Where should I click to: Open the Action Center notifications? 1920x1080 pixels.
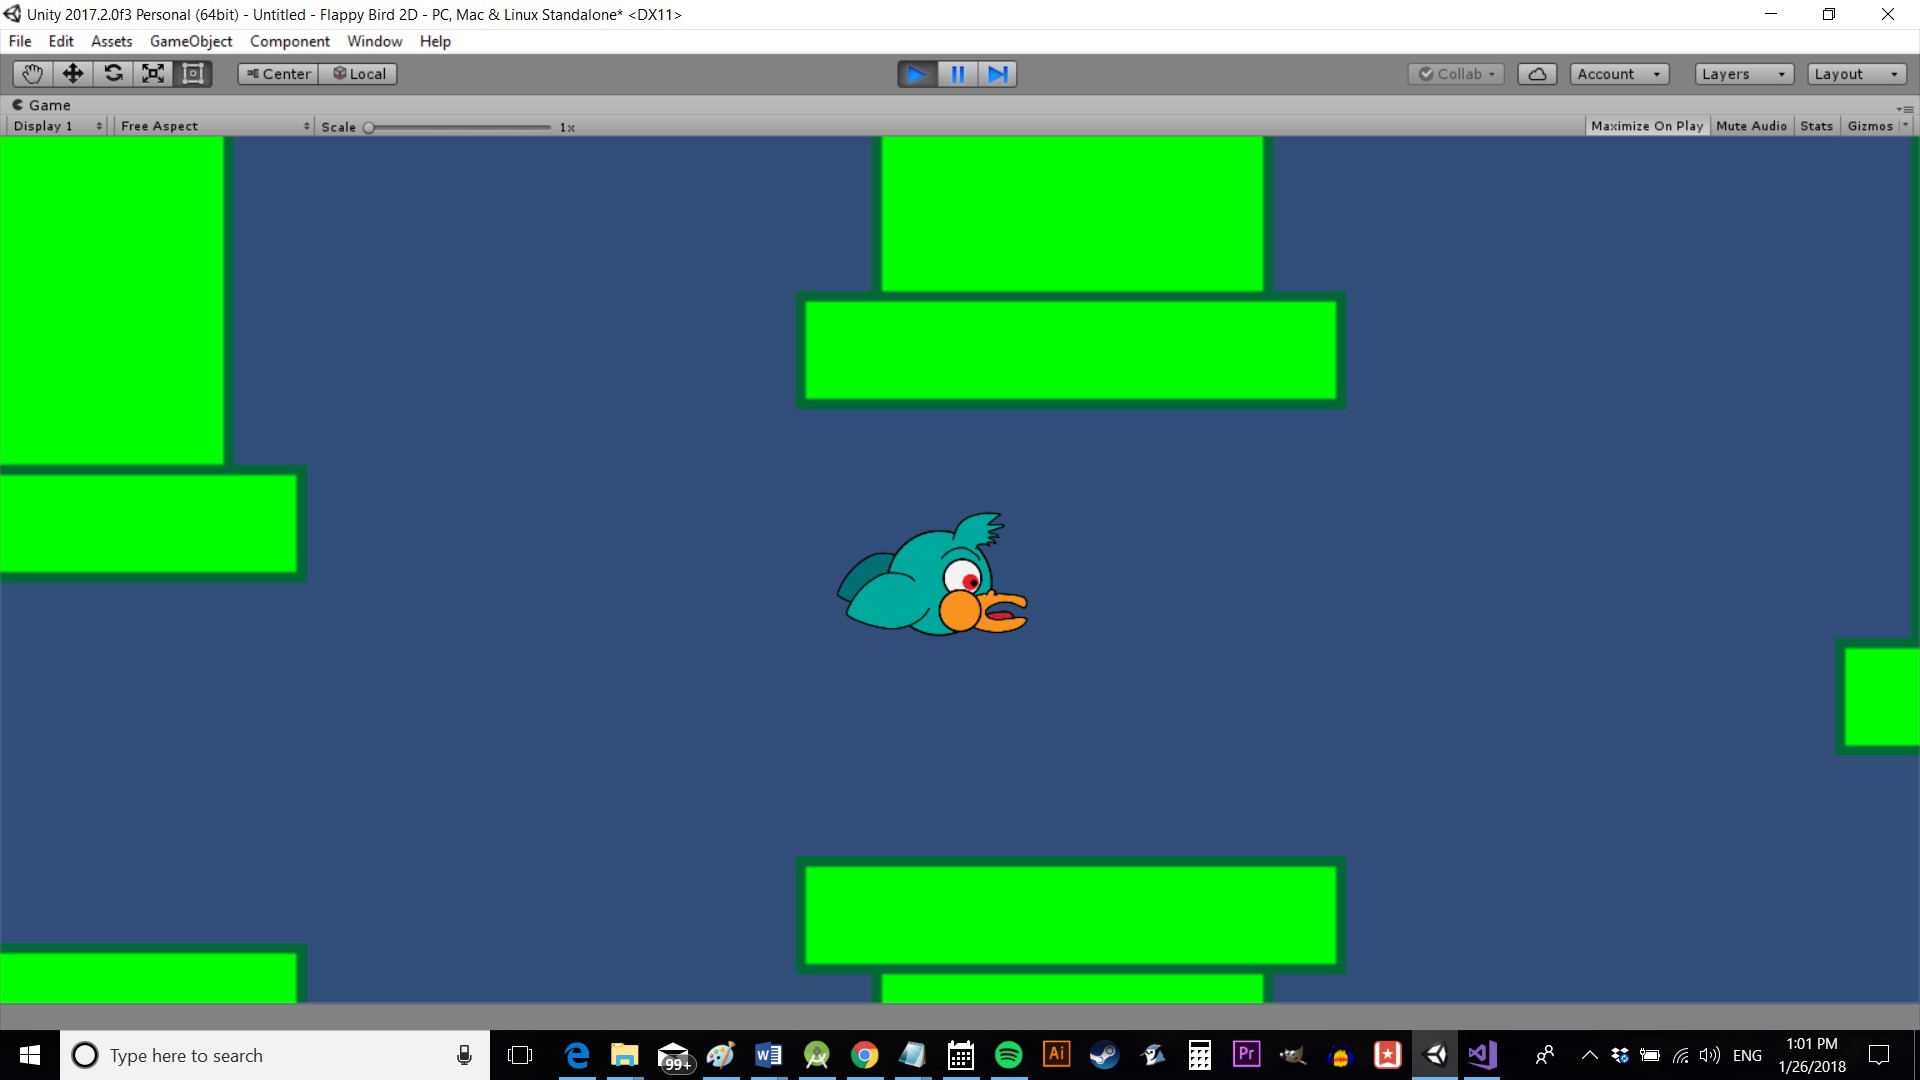pyautogui.click(x=1879, y=1055)
